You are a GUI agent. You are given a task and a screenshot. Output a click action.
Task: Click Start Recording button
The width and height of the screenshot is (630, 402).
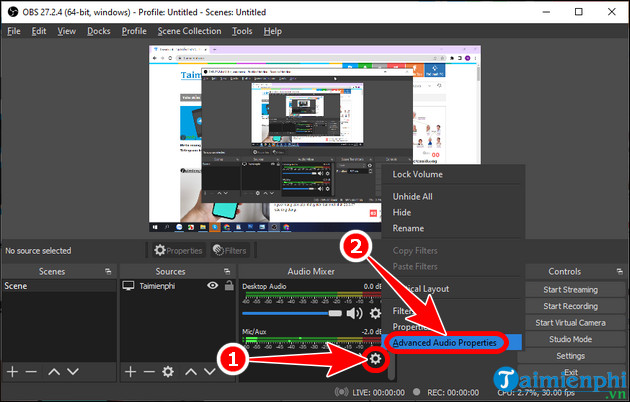click(x=570, y=306)
